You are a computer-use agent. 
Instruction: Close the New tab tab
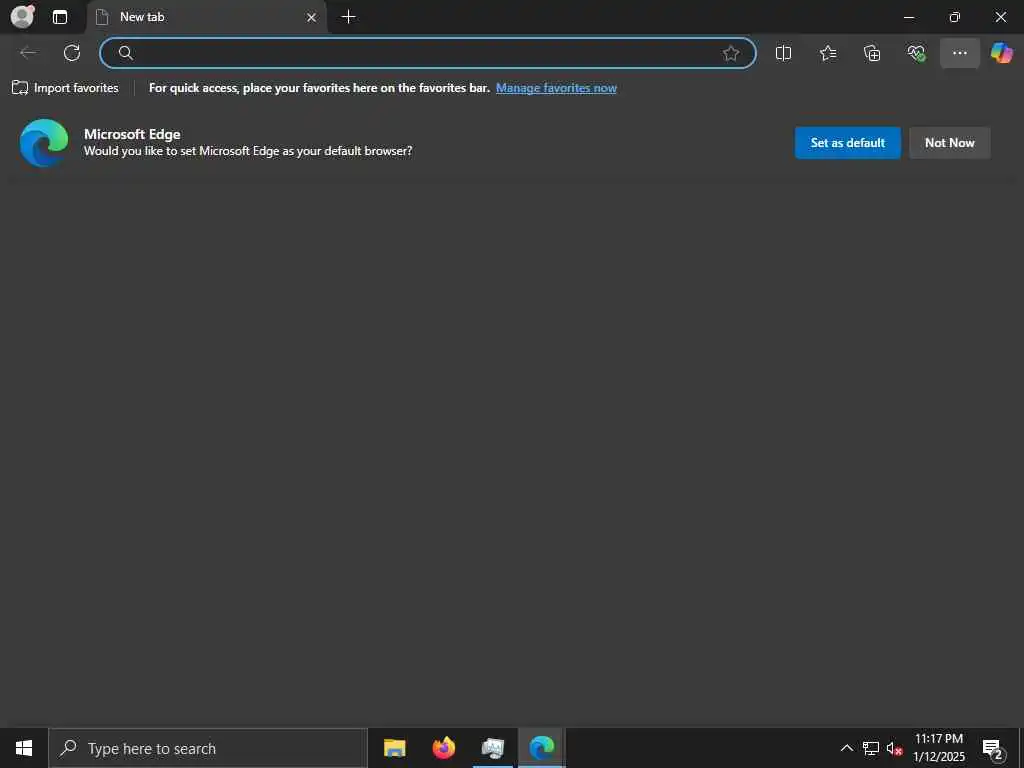click(x=312, y=18)
